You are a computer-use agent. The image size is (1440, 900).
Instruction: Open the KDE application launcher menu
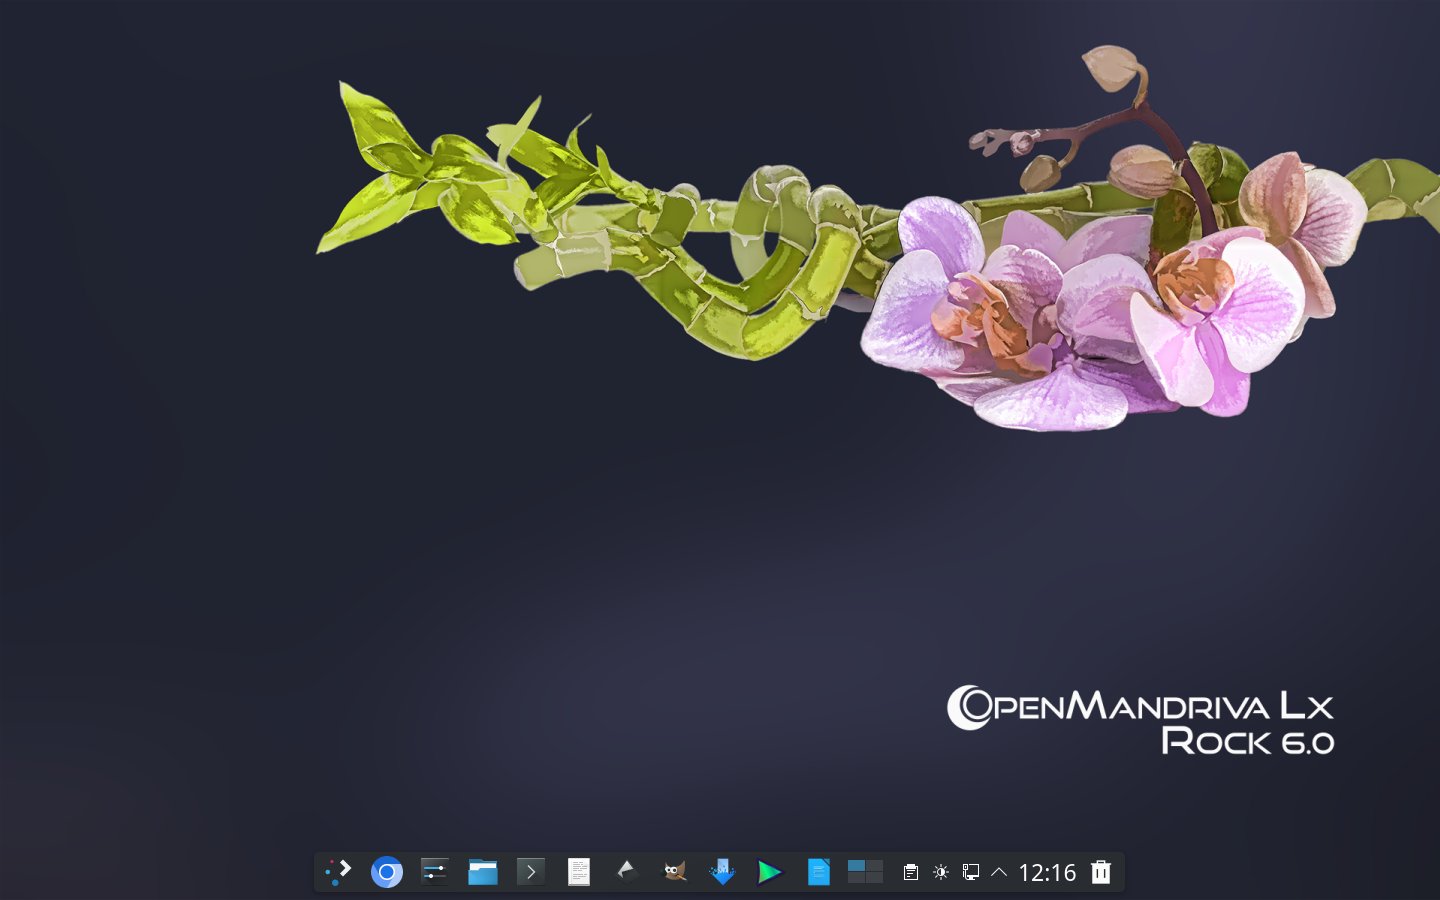click(x=338, y=872)
